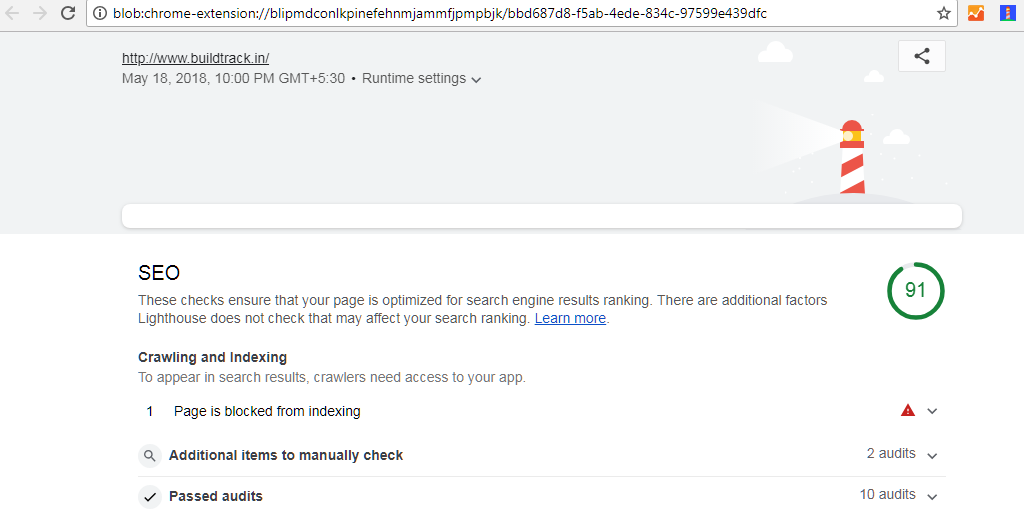This screenshot has height=531, width=1024.
Task: Click the red warning triangle icon
Action: pyautogui.click(x=908, y=410)
